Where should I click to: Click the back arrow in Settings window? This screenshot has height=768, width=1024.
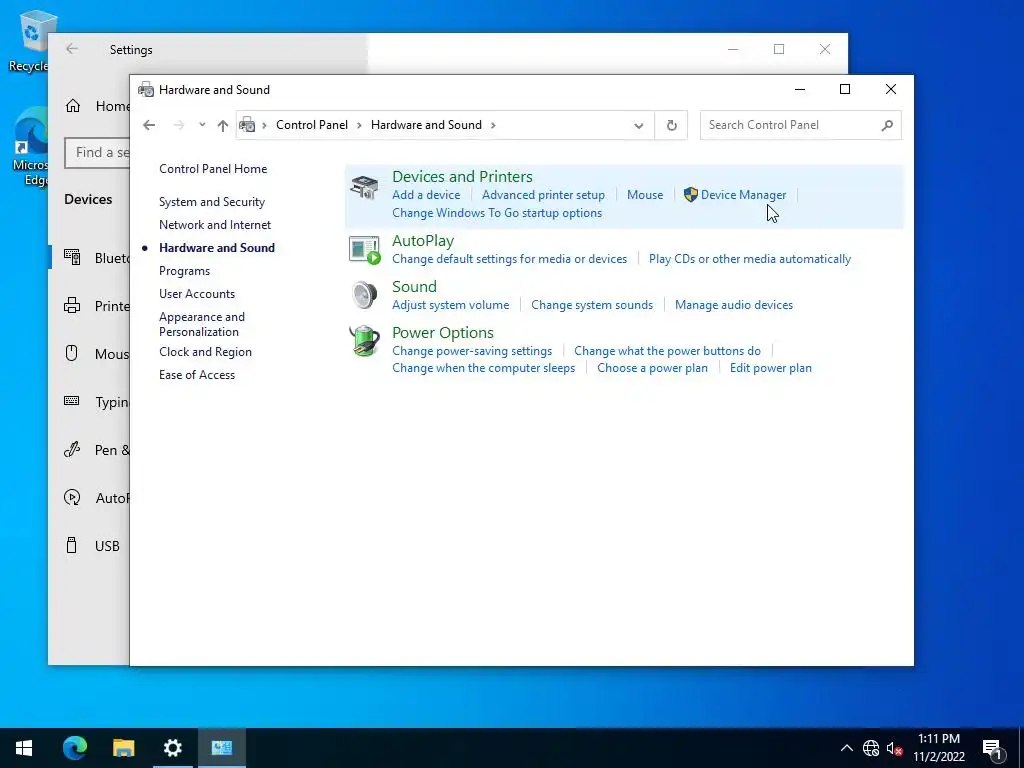click(x=72, y=49)
